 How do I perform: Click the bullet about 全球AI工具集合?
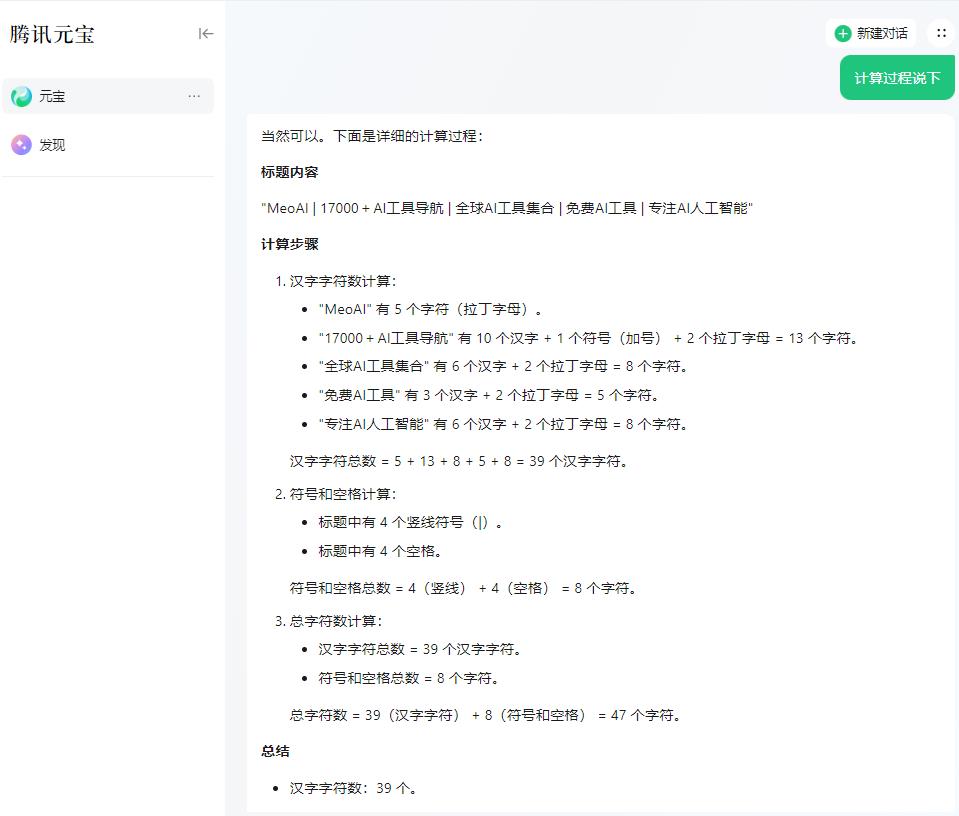tap(503, 366)
